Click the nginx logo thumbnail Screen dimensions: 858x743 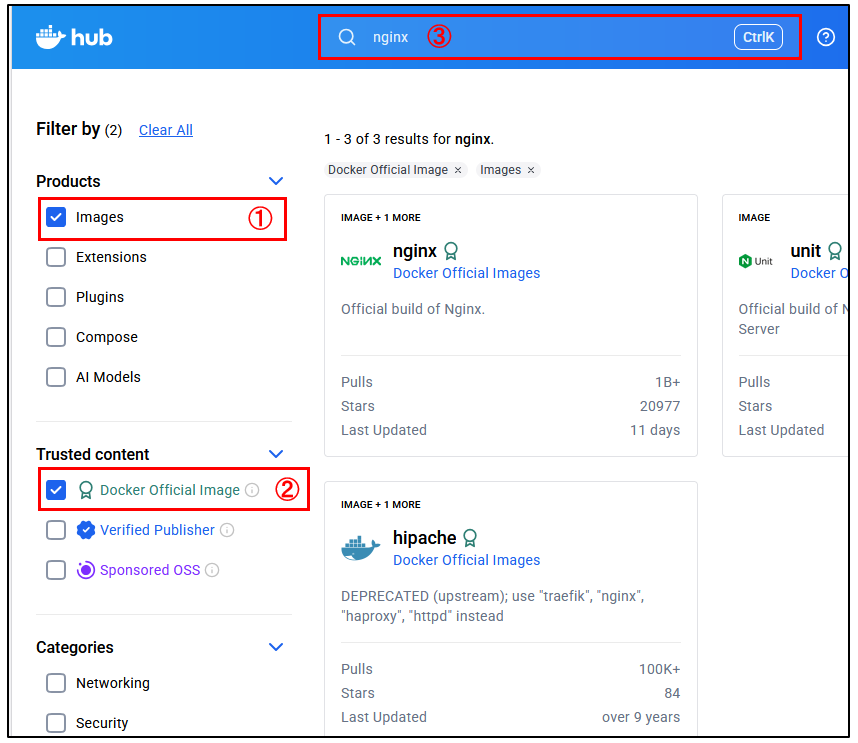tap(360, 261)
